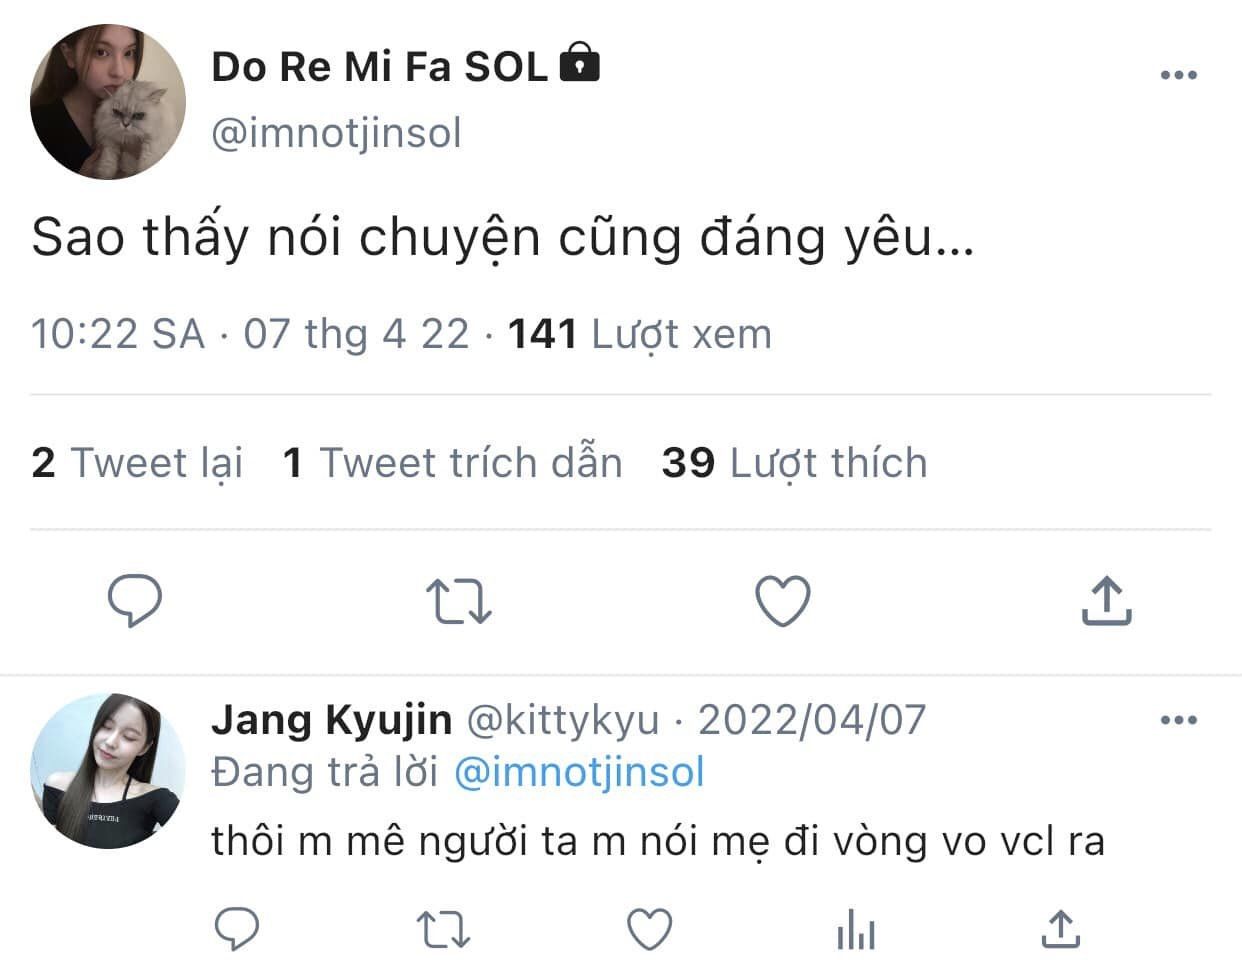
Task: Reply to Jang Kyujin's comment
Action: click(x=238, y=929)
